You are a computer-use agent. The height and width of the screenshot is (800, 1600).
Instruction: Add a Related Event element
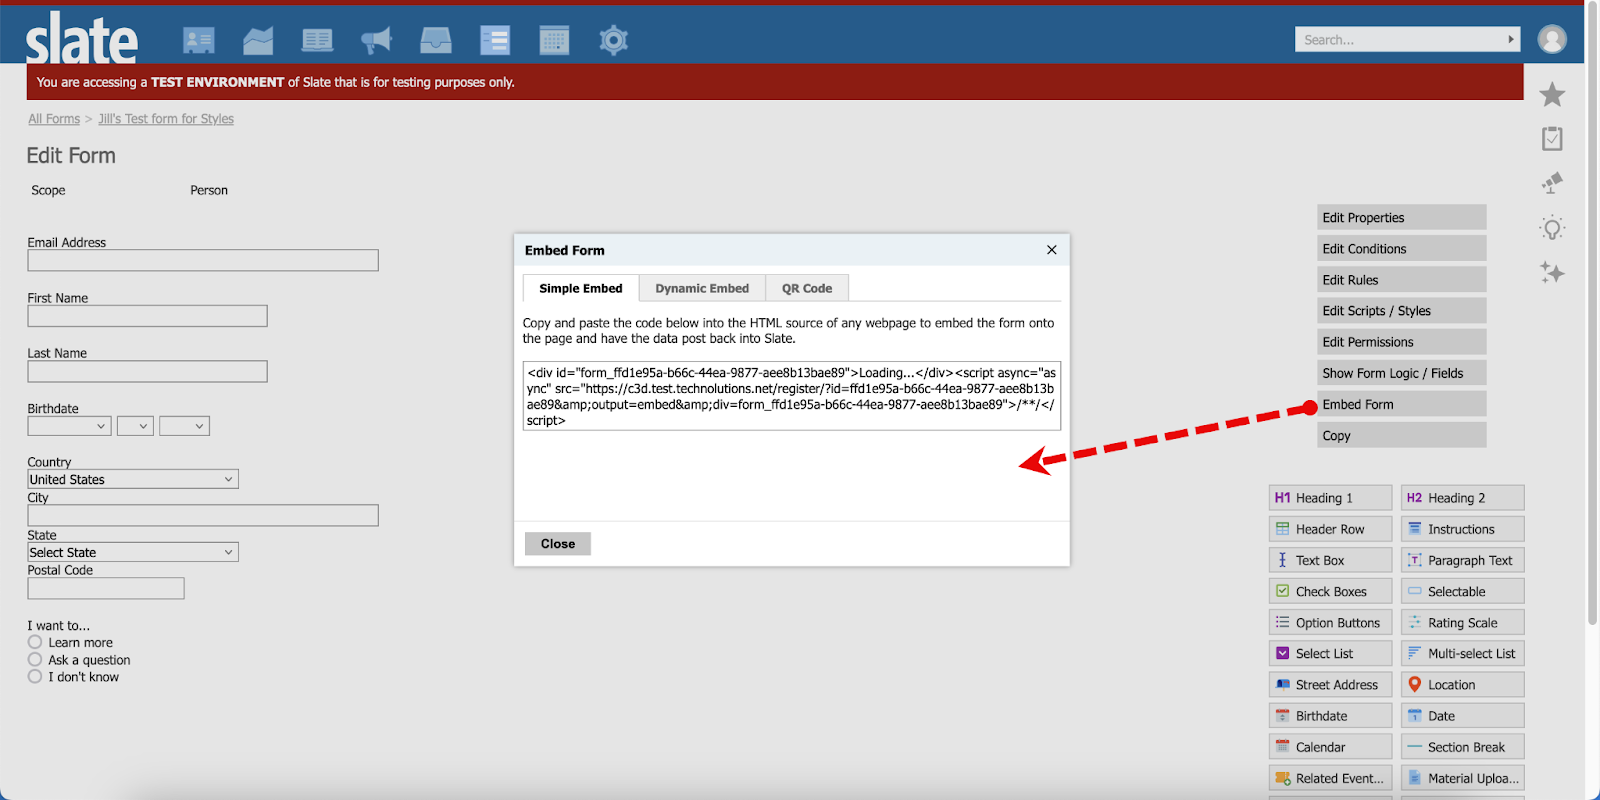1330,778
